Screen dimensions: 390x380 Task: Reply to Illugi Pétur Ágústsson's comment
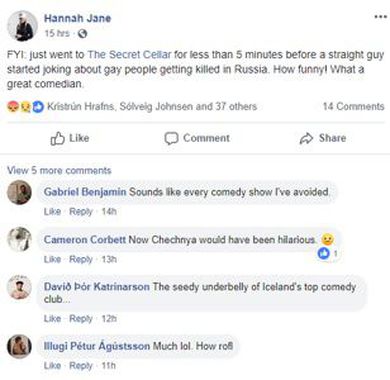click(x=81, y=366)
